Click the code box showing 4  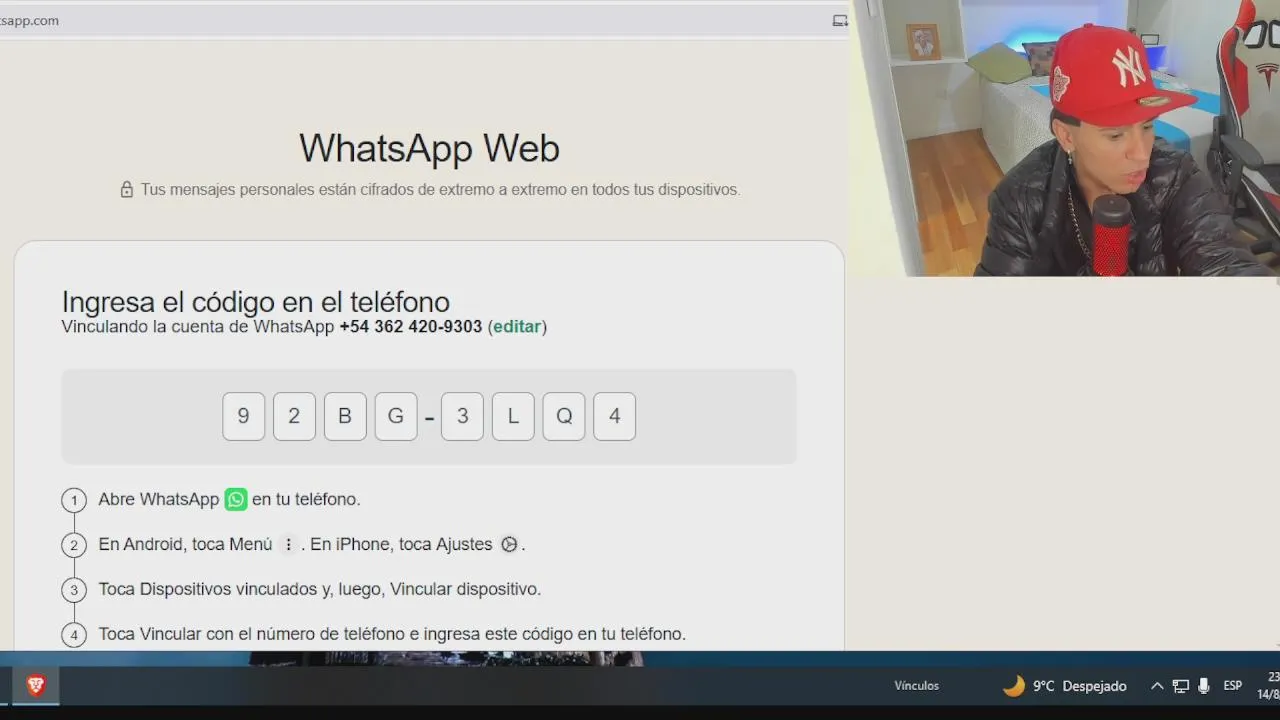615,416
